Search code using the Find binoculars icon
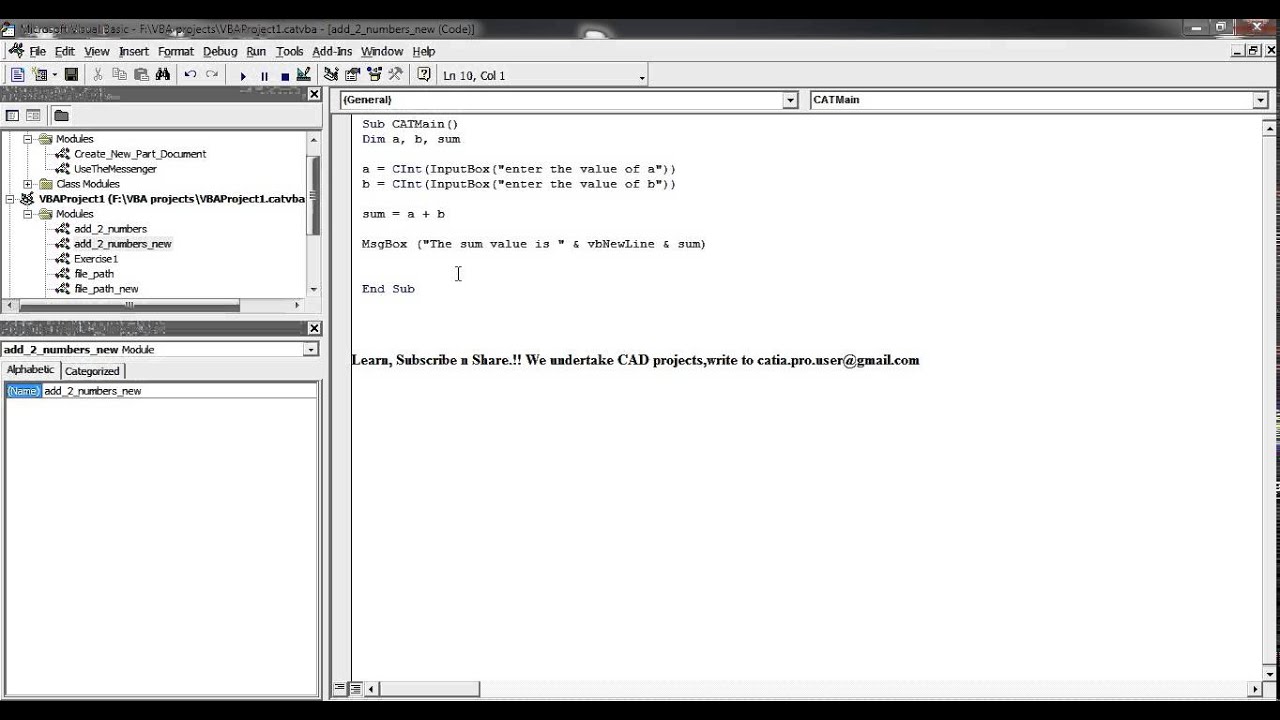The height and width of the screenshot is (720, 1280). (164, 74)
